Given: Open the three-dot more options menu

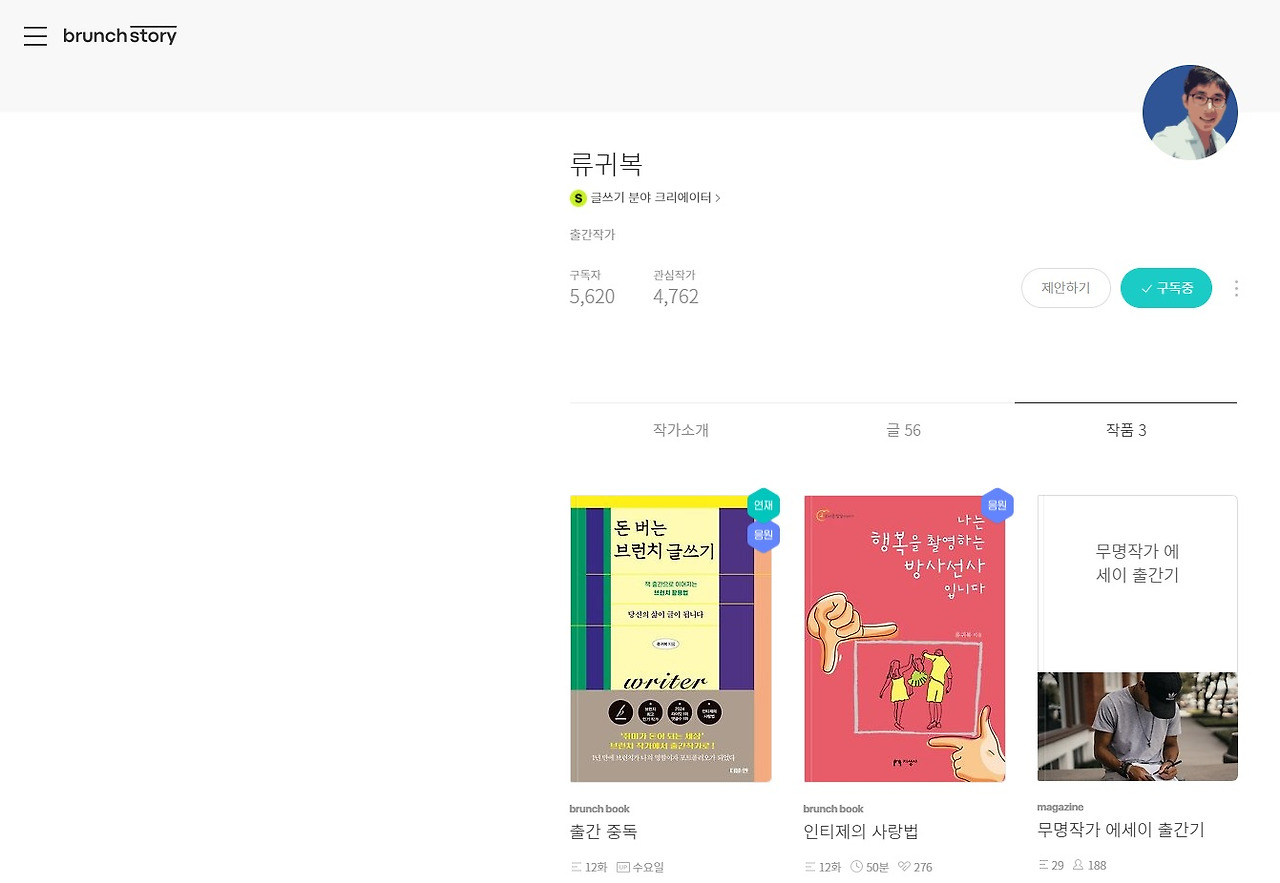Looking at the screenshot, I should pyautogui.click(x=1236, y=288).
